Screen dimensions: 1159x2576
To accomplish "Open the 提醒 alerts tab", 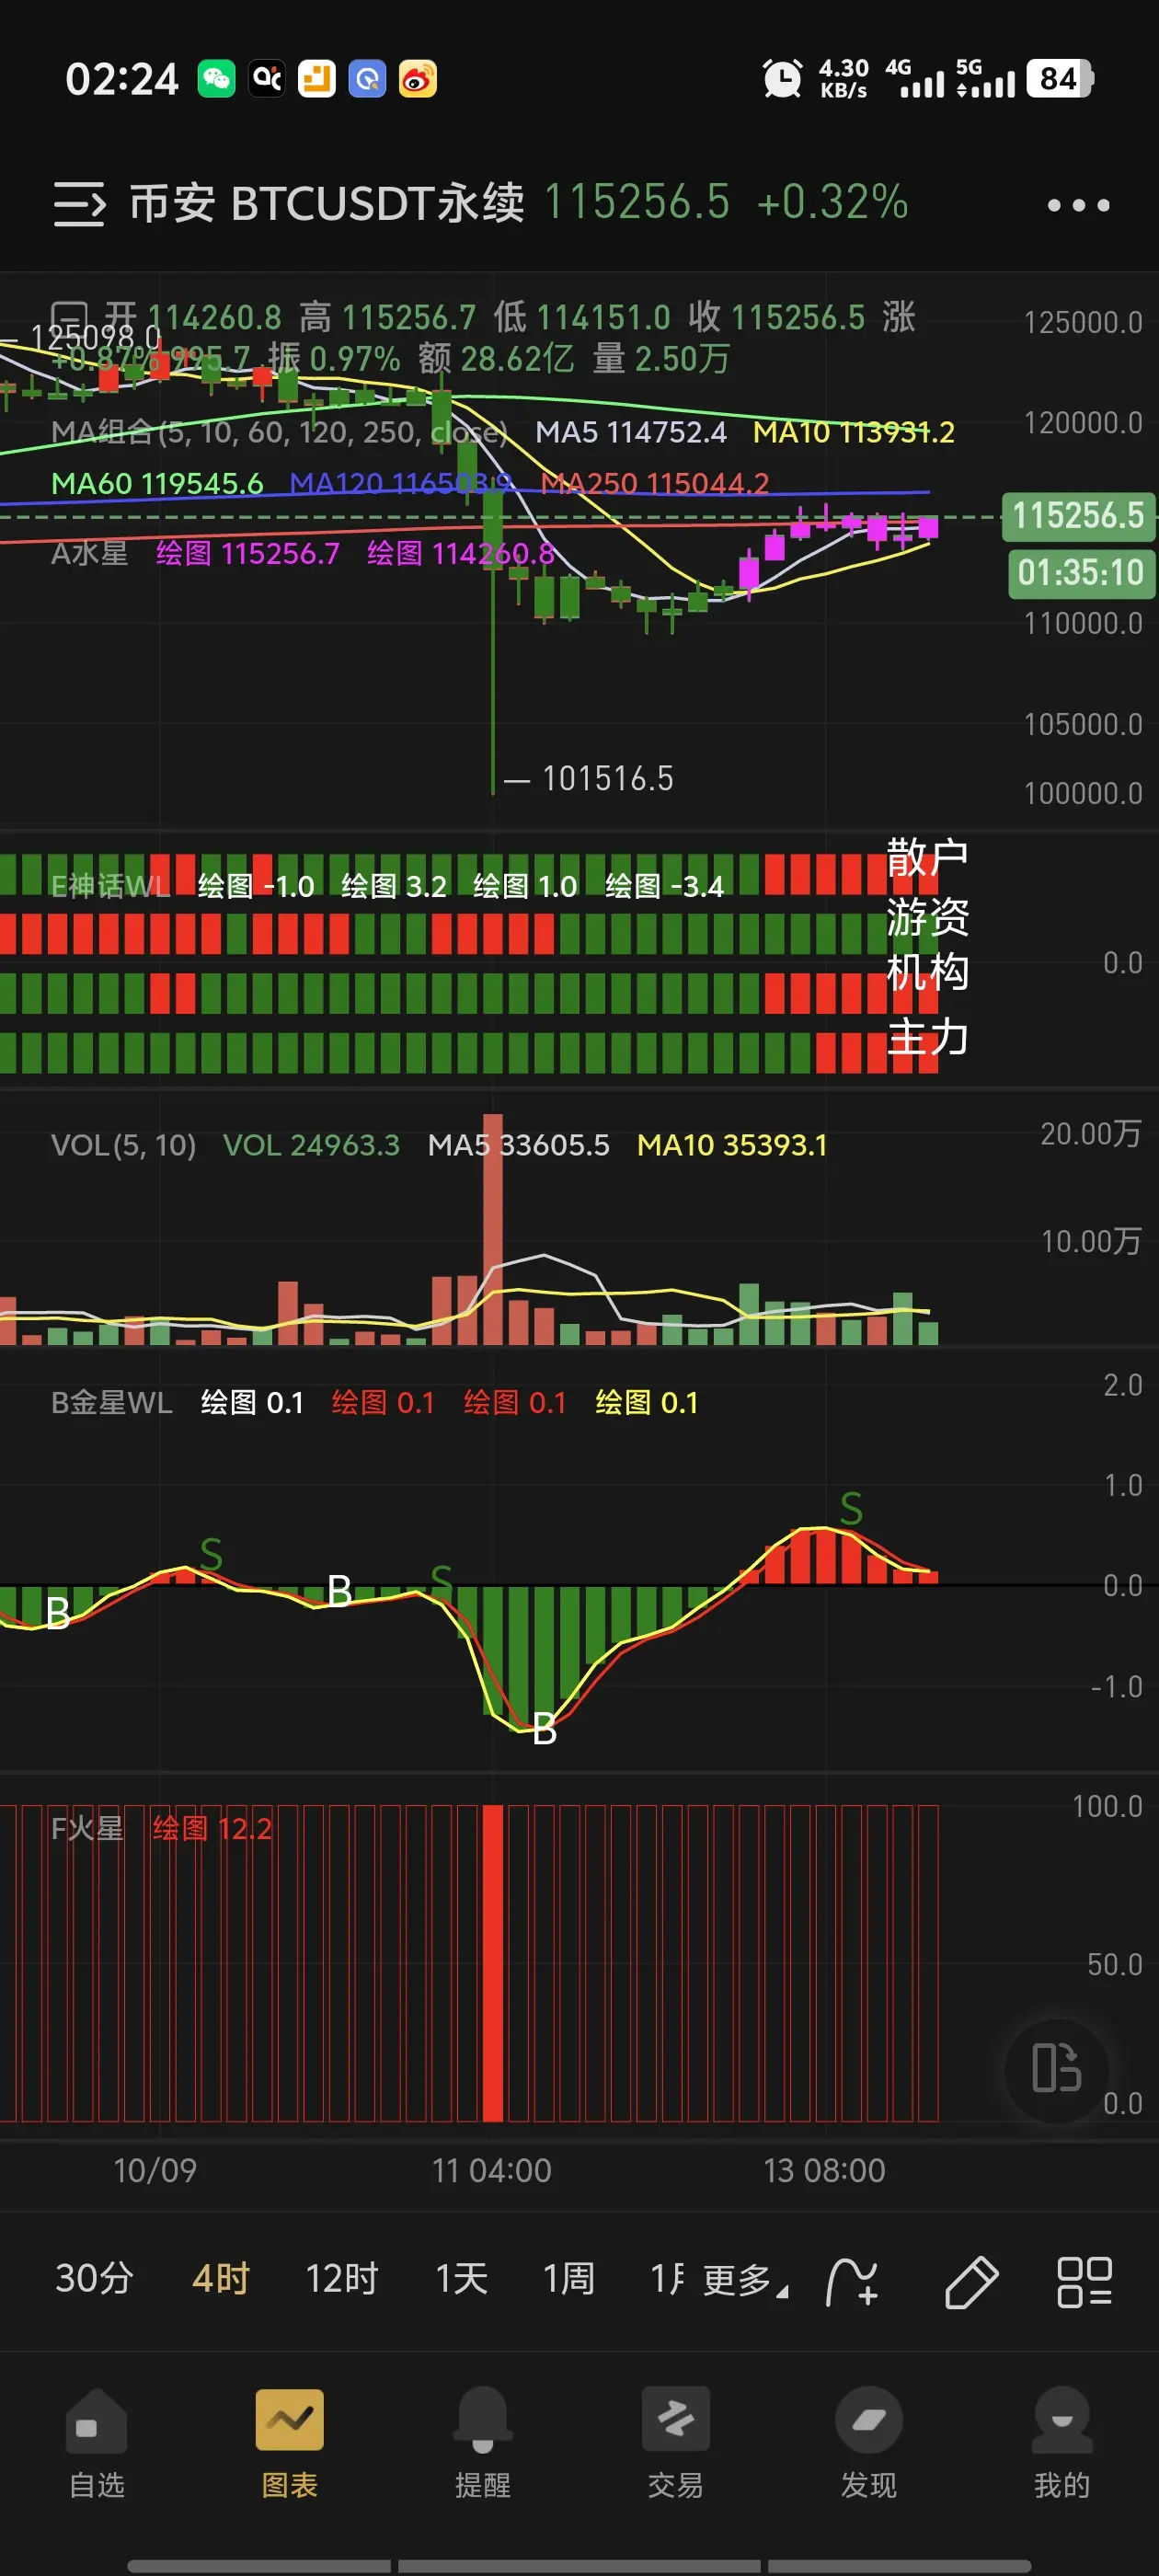I will click(x=483, y=2443).
